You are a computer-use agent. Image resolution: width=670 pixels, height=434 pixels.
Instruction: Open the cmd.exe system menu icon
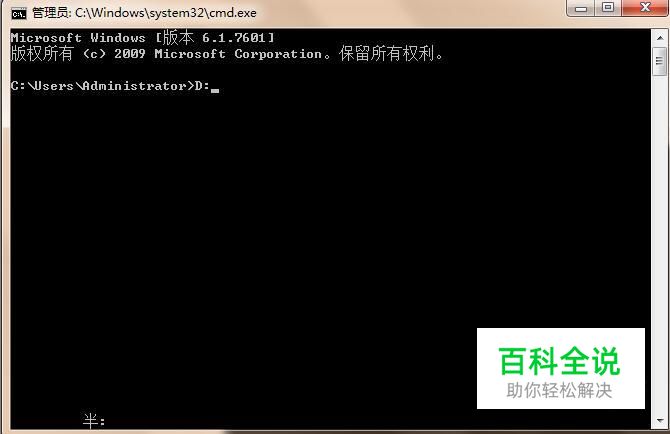pos(19,14)
